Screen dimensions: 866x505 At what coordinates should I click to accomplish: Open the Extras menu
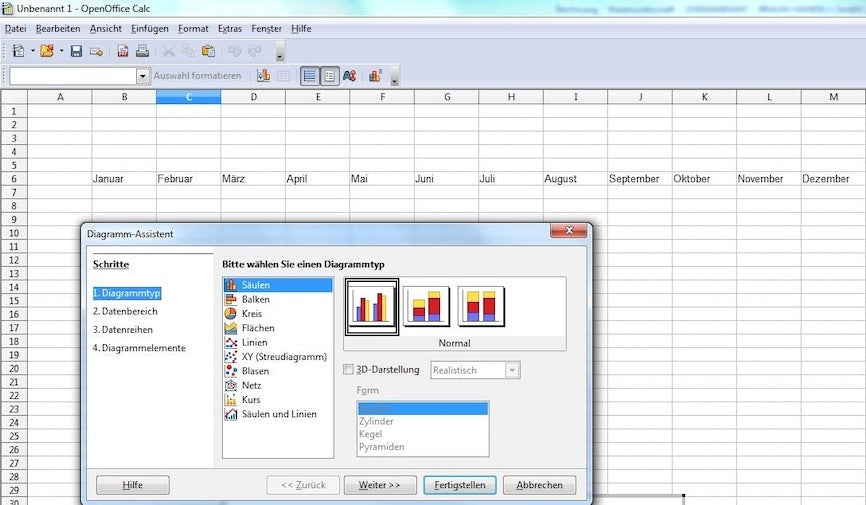tap(230, 29)
